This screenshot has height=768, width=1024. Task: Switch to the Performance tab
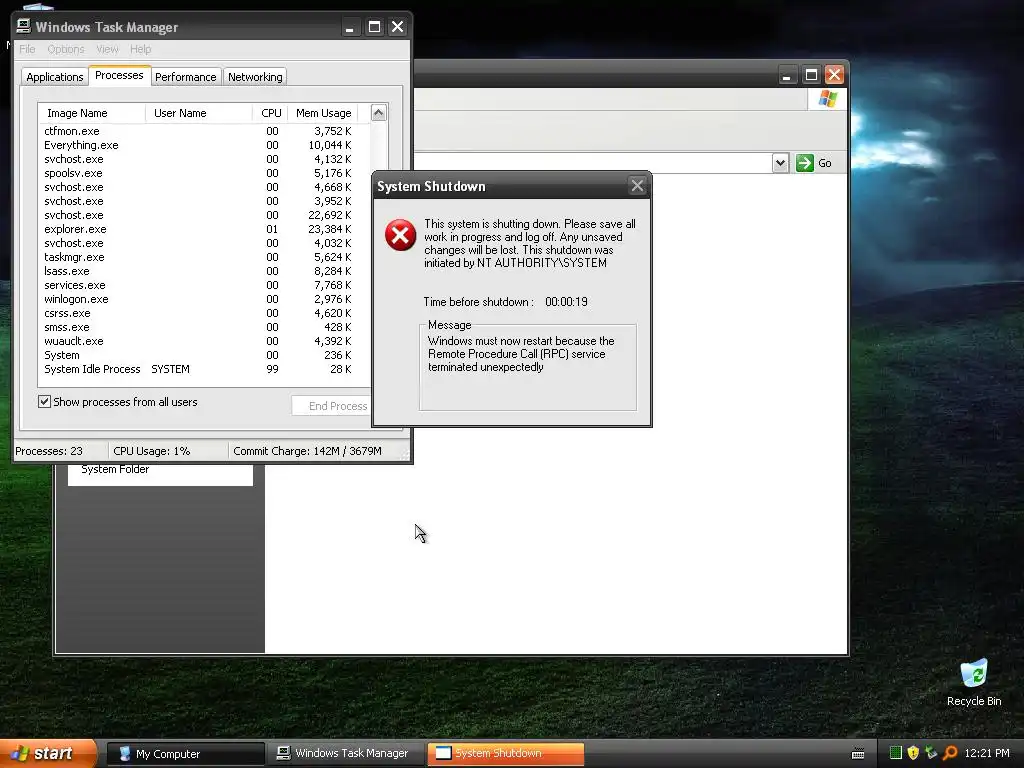coord(185,77)
